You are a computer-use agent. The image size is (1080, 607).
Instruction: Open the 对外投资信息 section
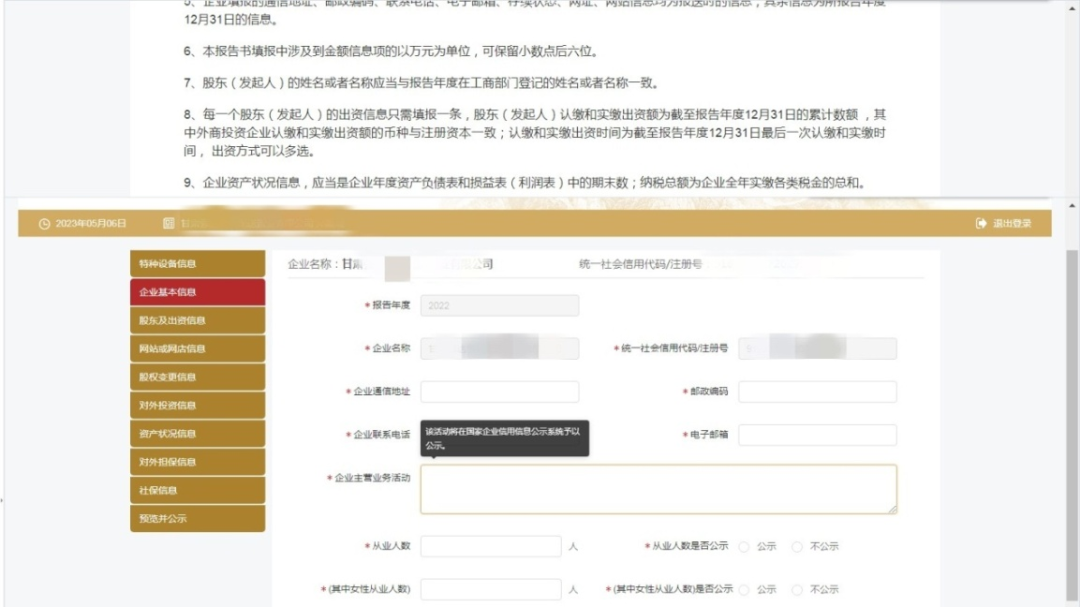tap(196, 405)
